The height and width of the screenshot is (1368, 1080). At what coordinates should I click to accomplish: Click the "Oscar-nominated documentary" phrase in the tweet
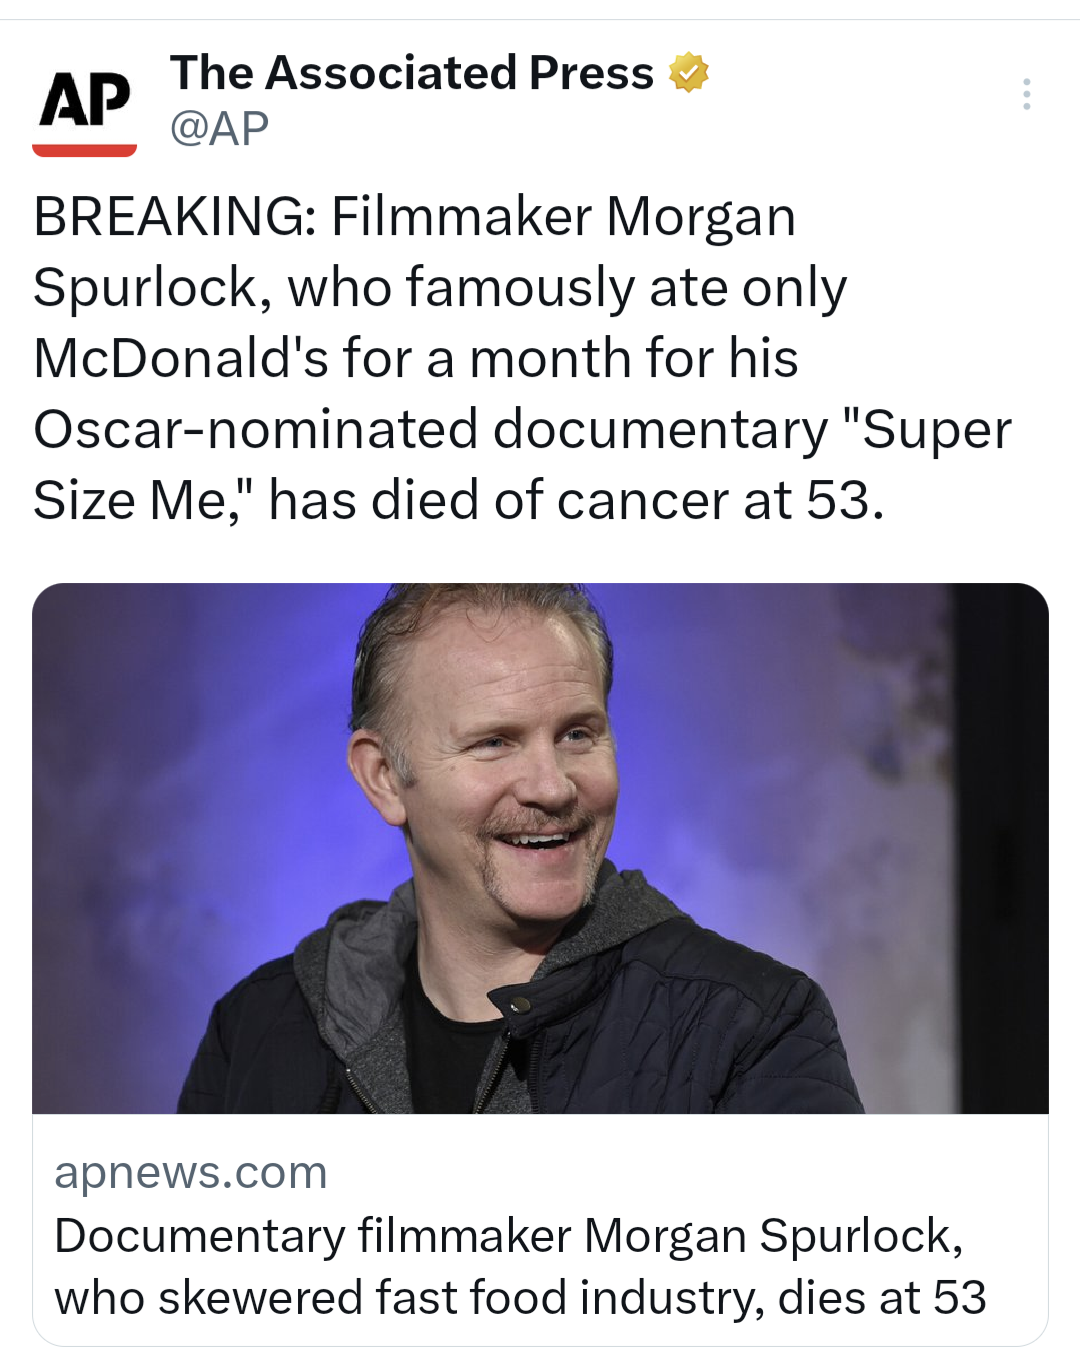(430, 430)
